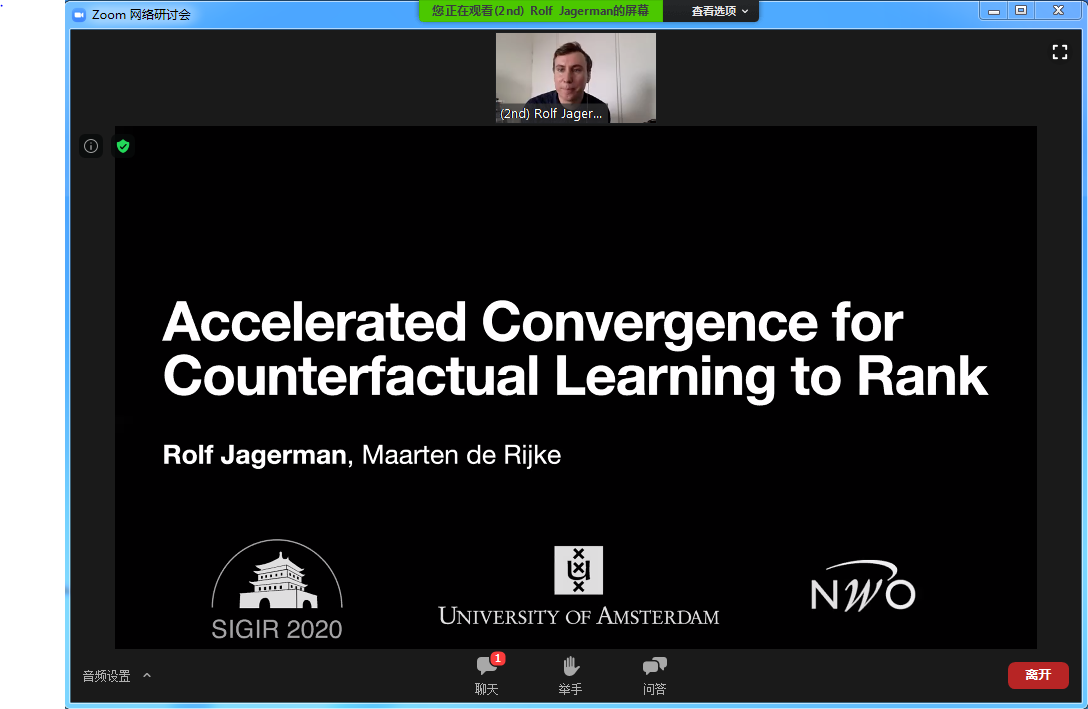Click the Zoom app icon in title bar
This screenshot has width=1088, height=709.
coord(79,14)
